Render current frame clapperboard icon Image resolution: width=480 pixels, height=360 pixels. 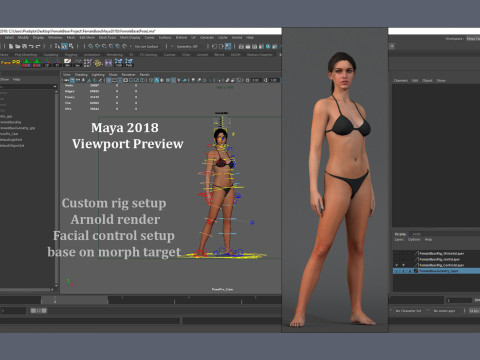tap(248, 46)
